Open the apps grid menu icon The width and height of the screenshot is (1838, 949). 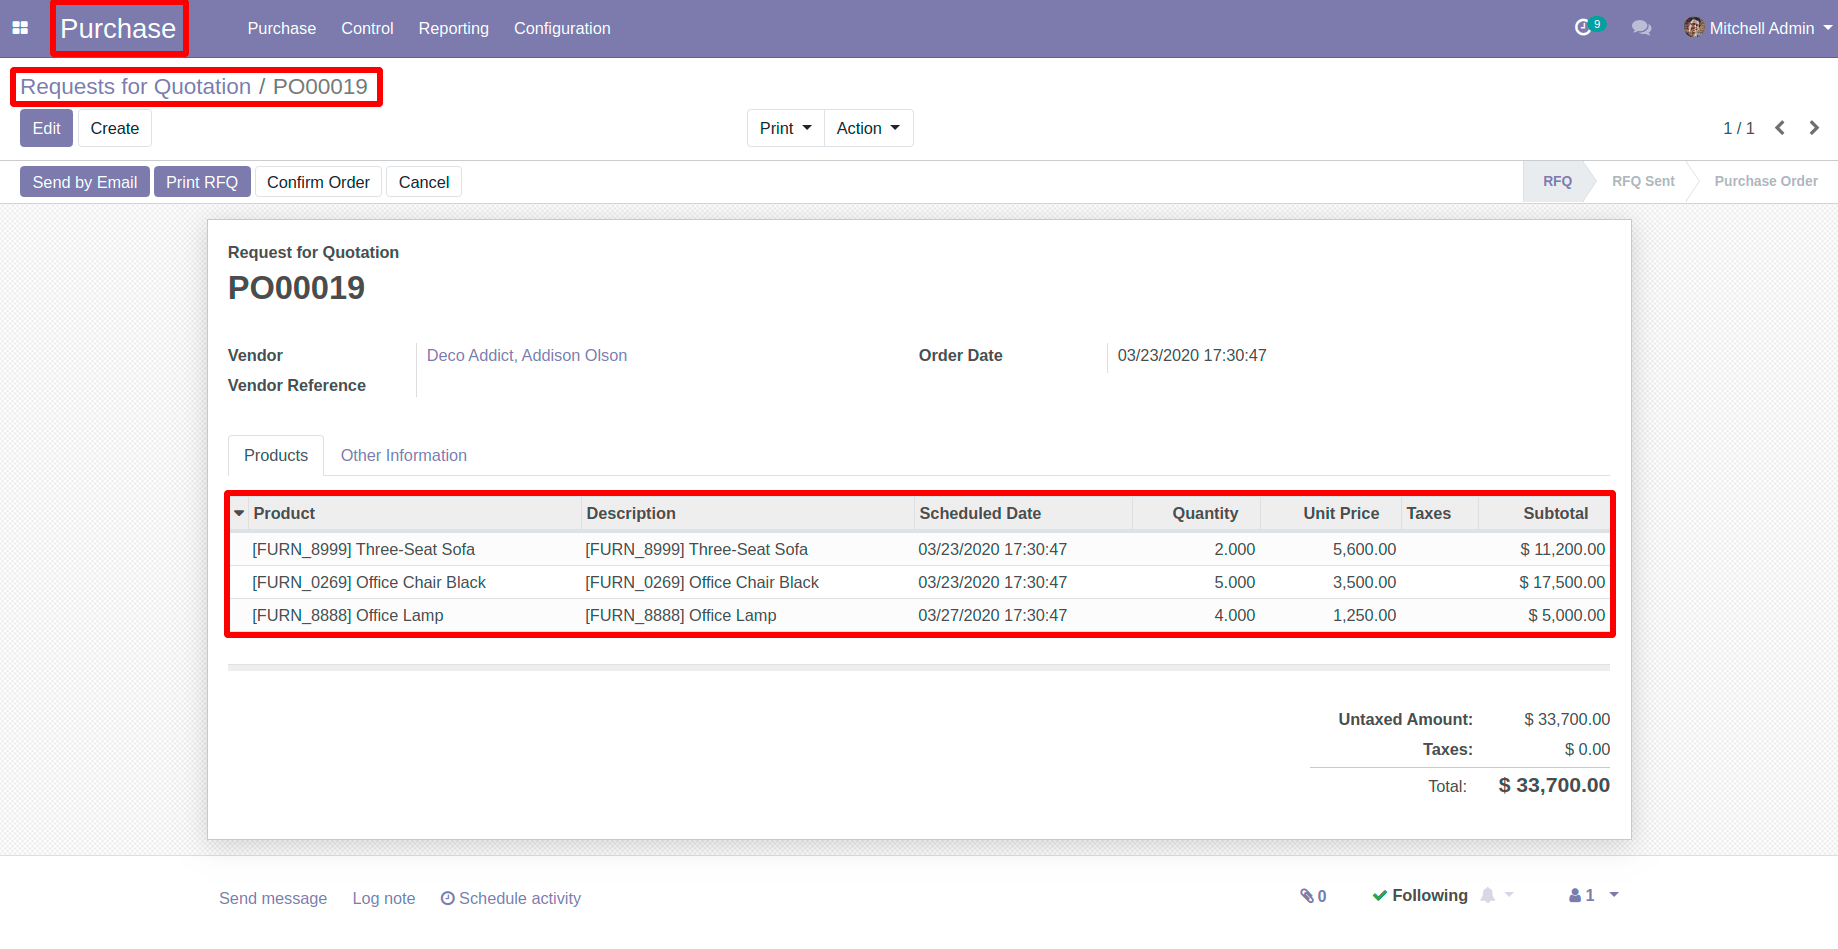(20, 28)
